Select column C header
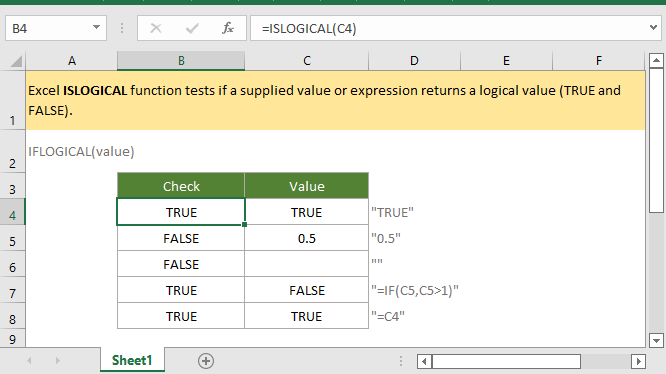Image resolution: width=666 pixels, height=374 pixels. coord(307,61)
